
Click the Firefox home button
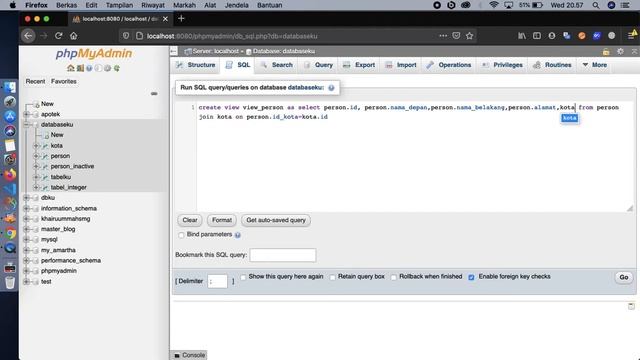[73, 36]
